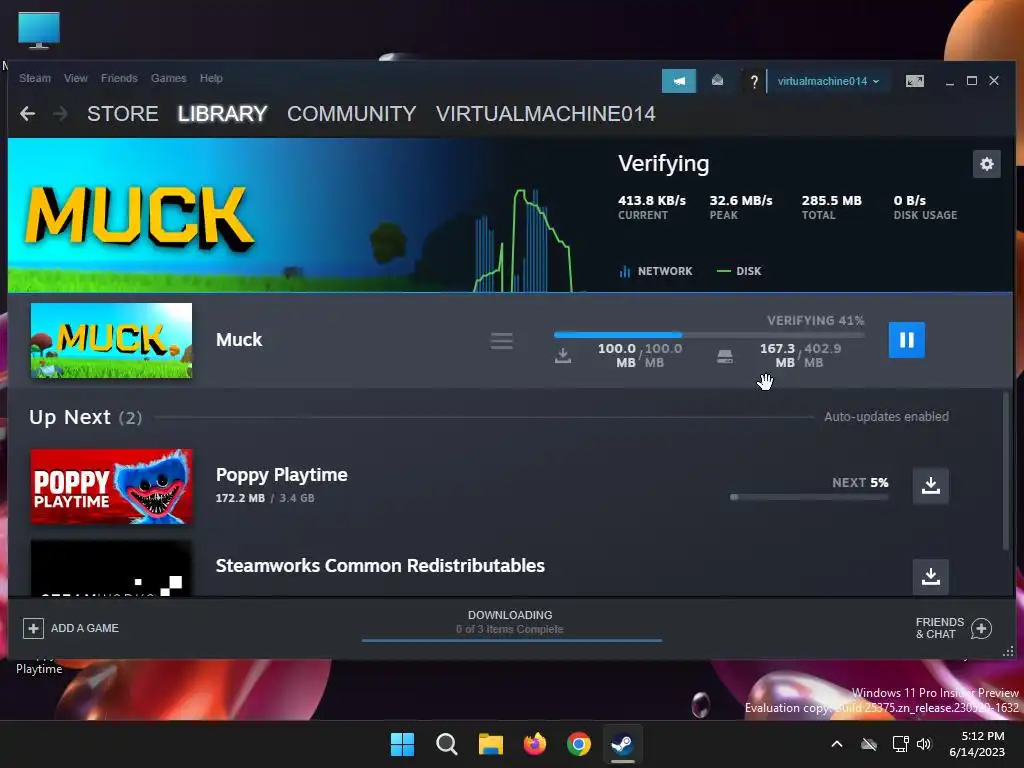The height and width of the screenshot is (768, 1024).
Task: Open the Games menu
Action: (168, 78)
